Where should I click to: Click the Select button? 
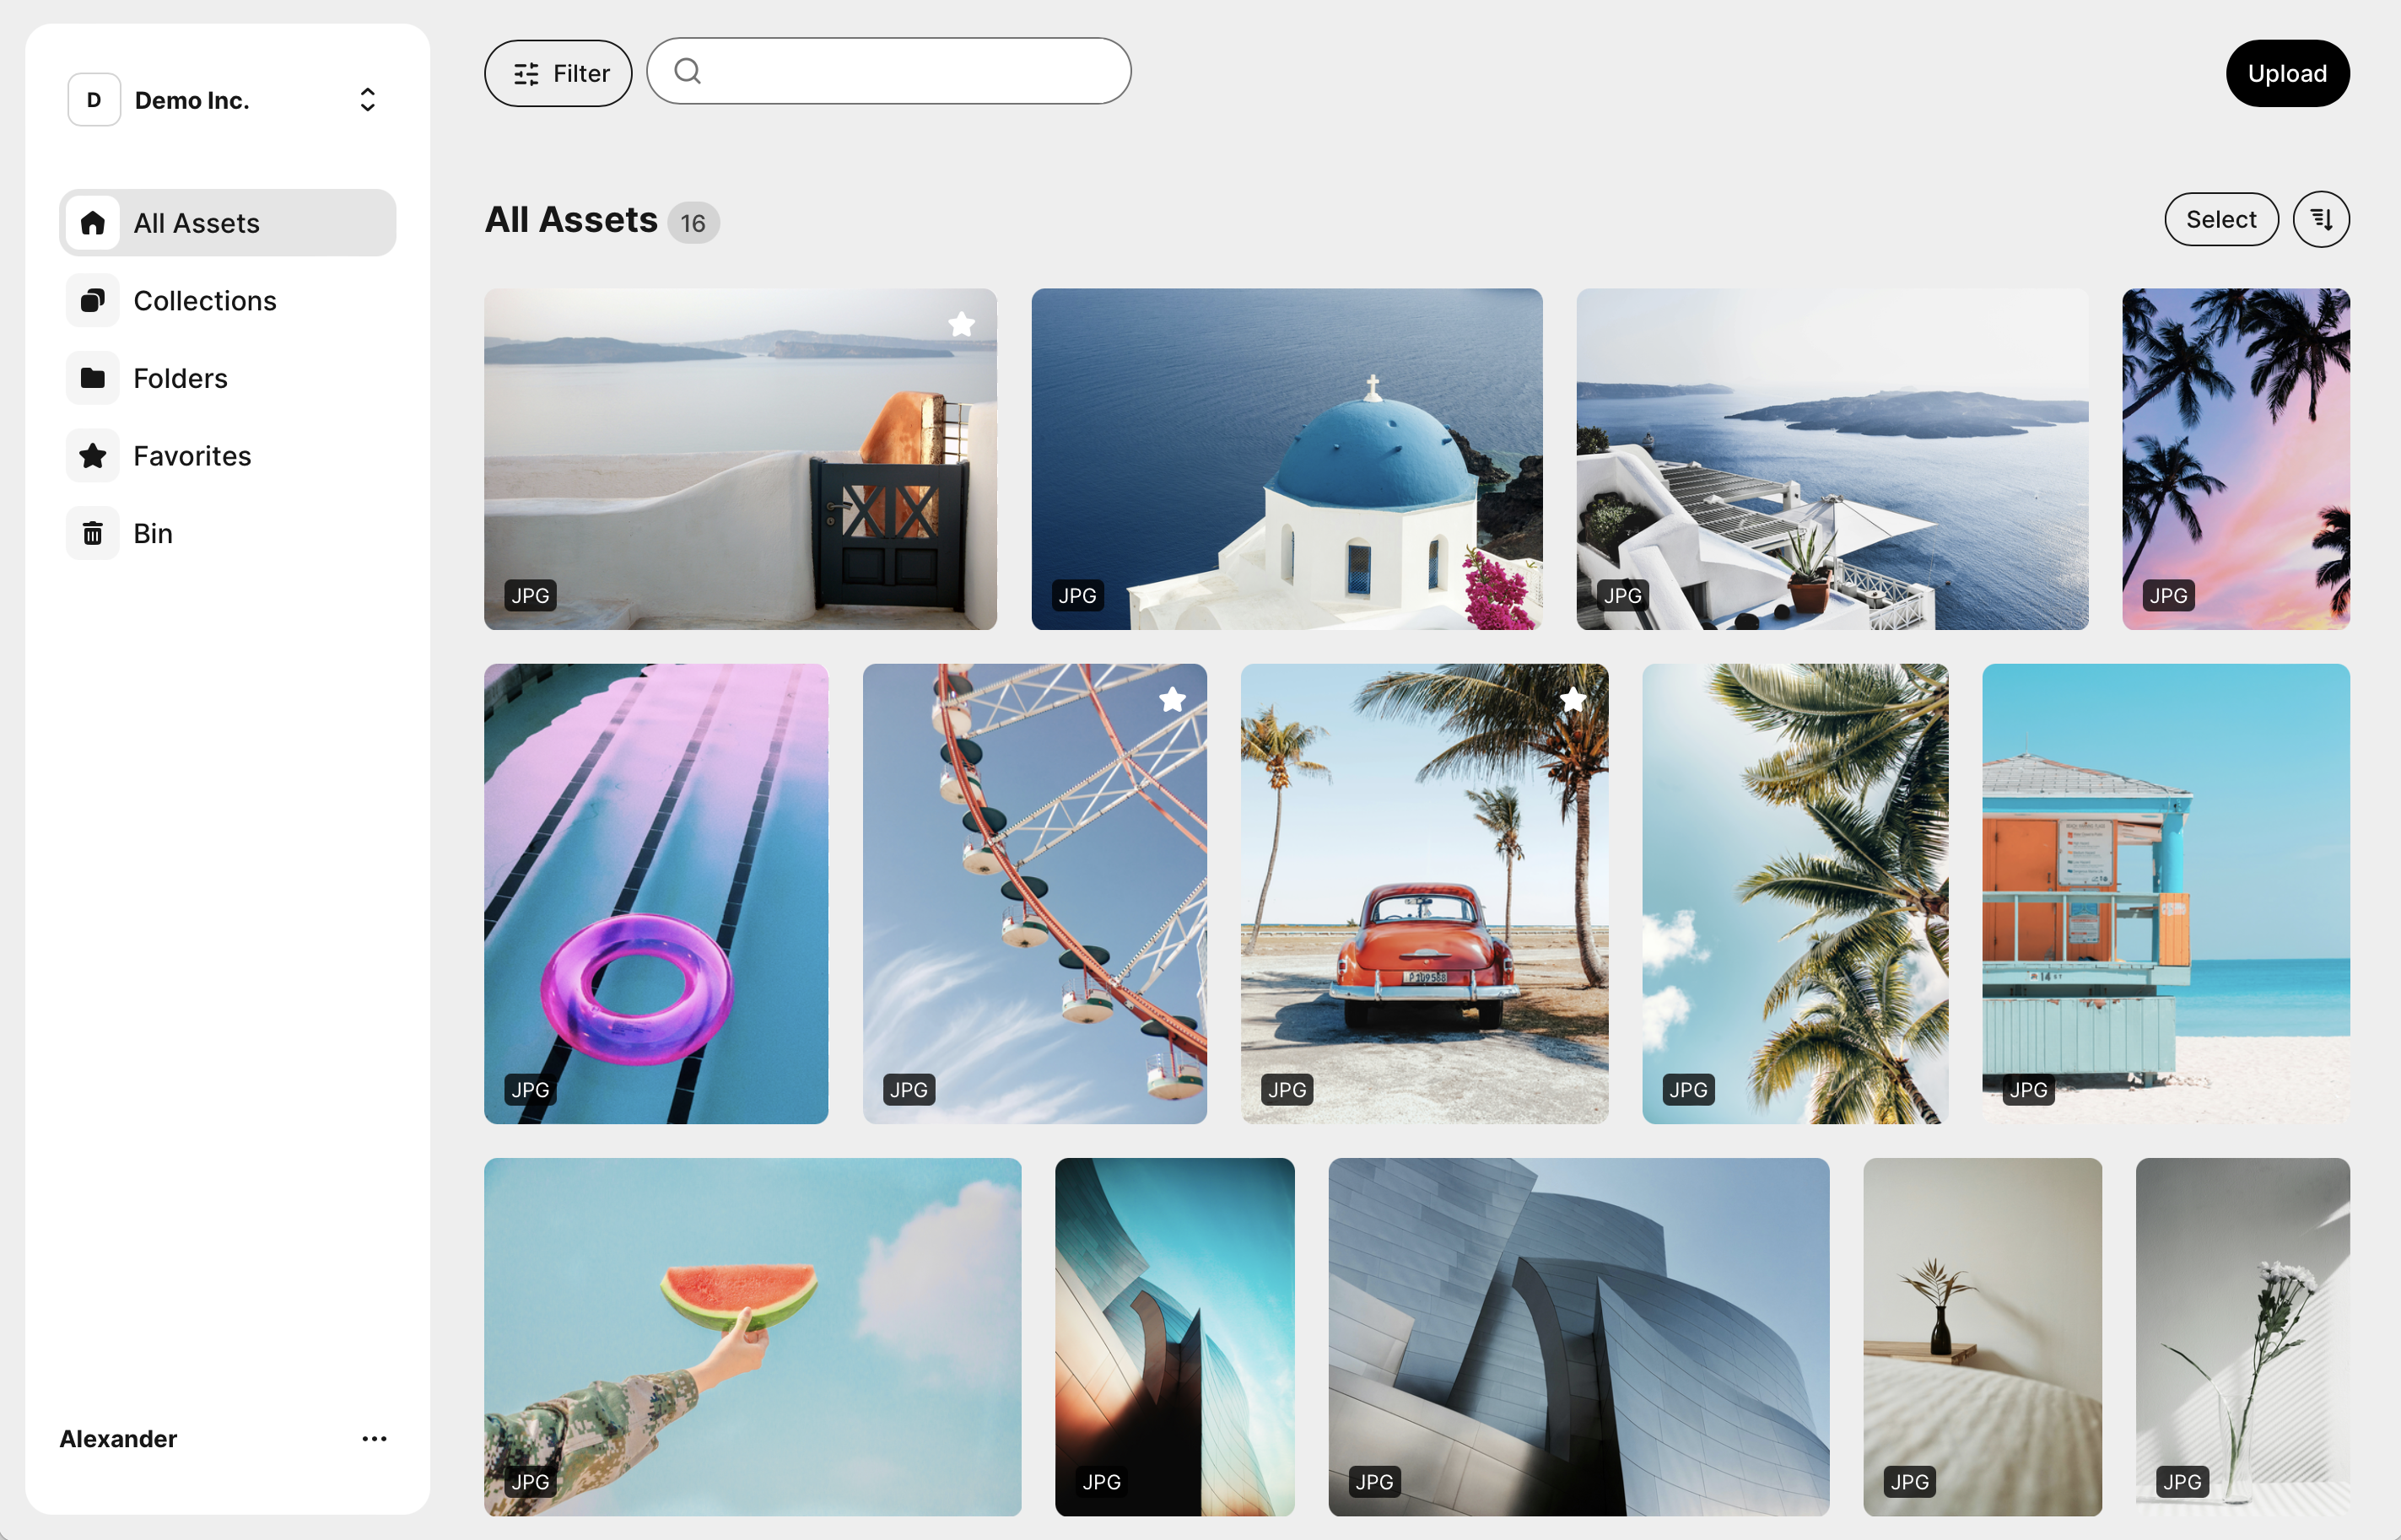(2220, 218)
